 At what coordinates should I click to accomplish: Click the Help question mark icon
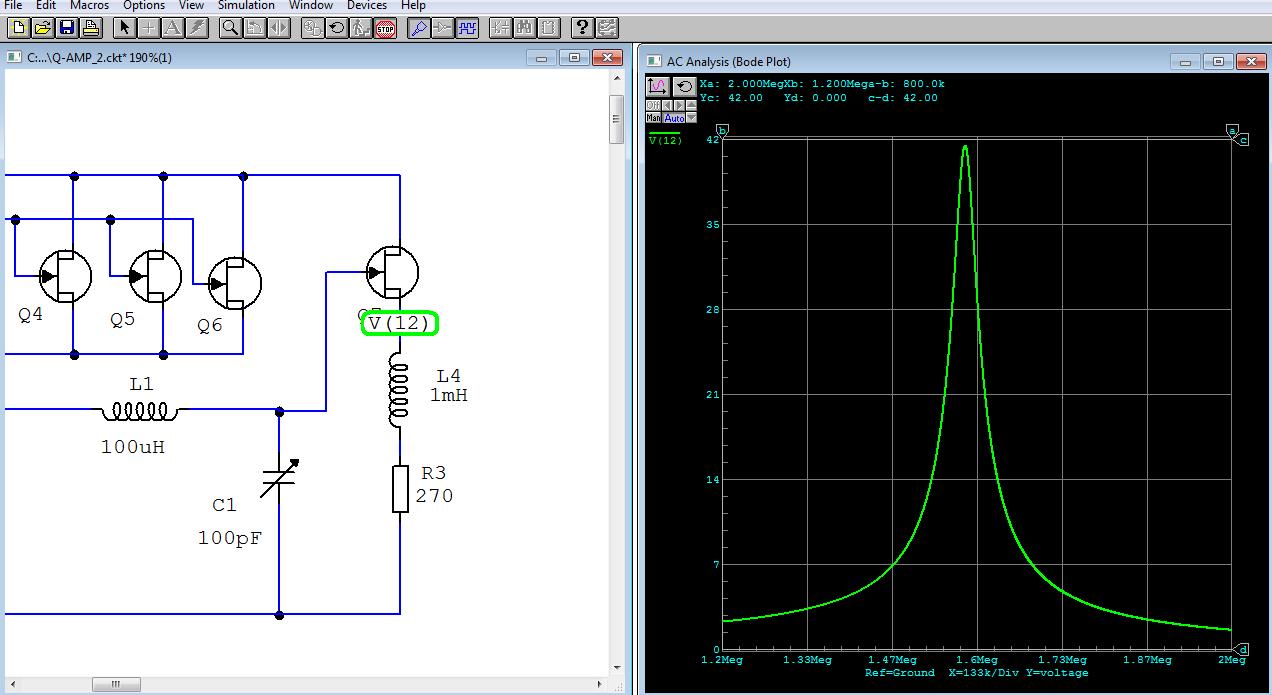[x=582, y=28]
